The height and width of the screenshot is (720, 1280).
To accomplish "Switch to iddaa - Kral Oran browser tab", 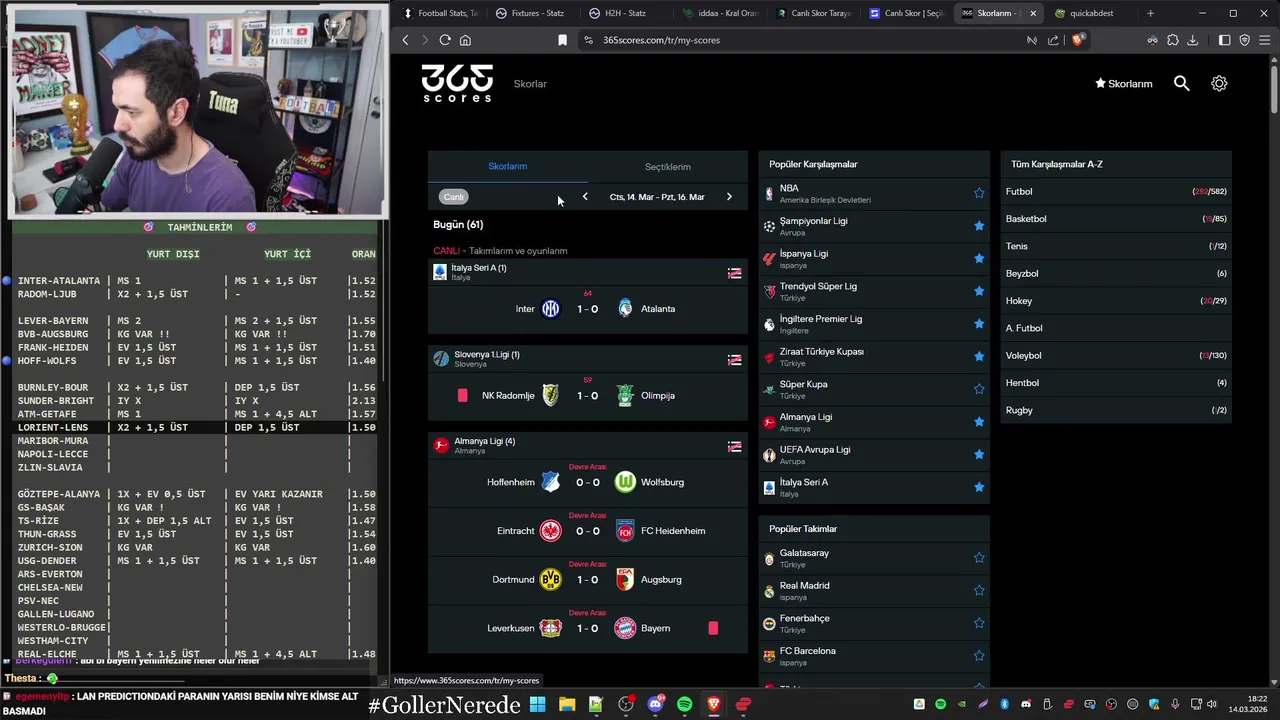I will pyautogui.click(x=719, y=13).
